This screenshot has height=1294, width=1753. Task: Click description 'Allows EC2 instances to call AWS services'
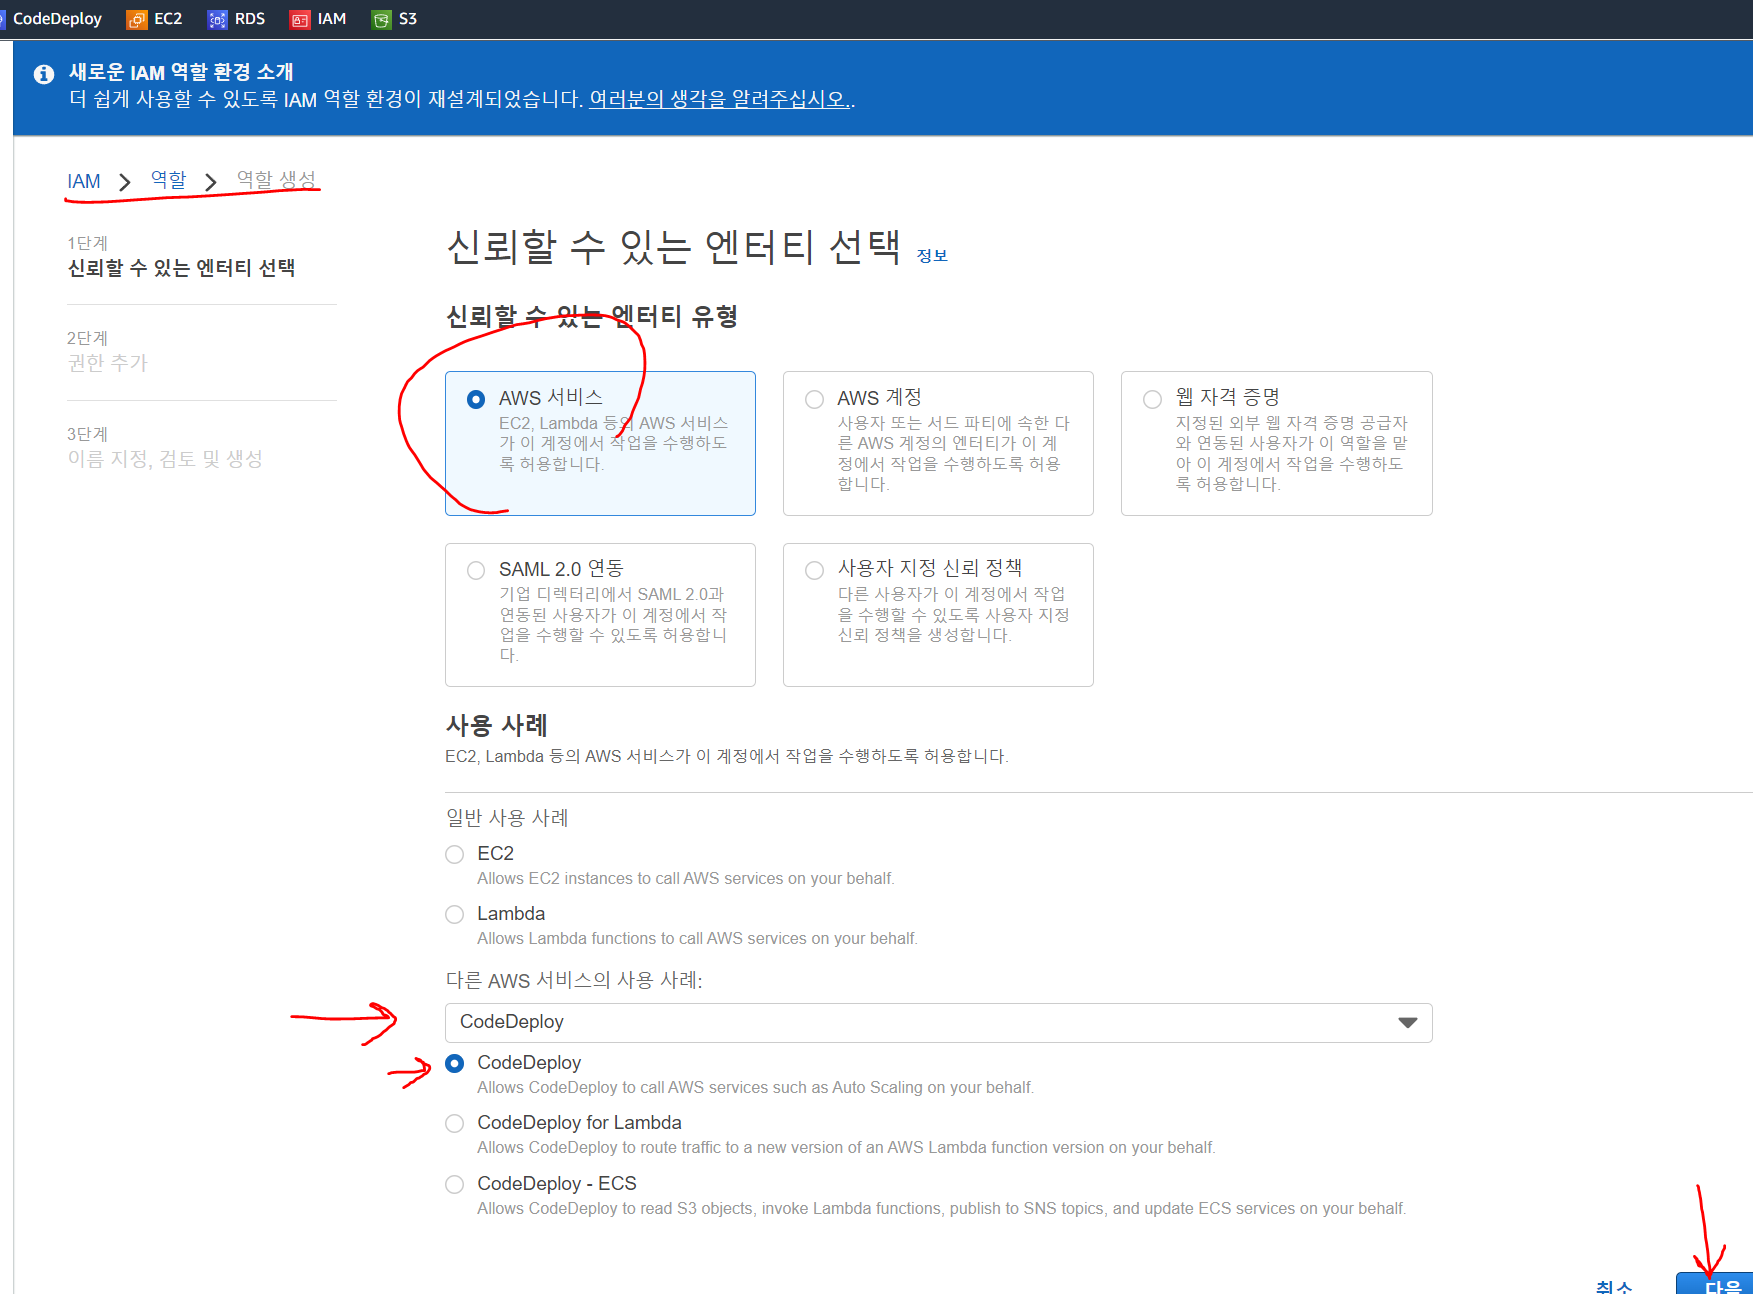tap(686, 878)
